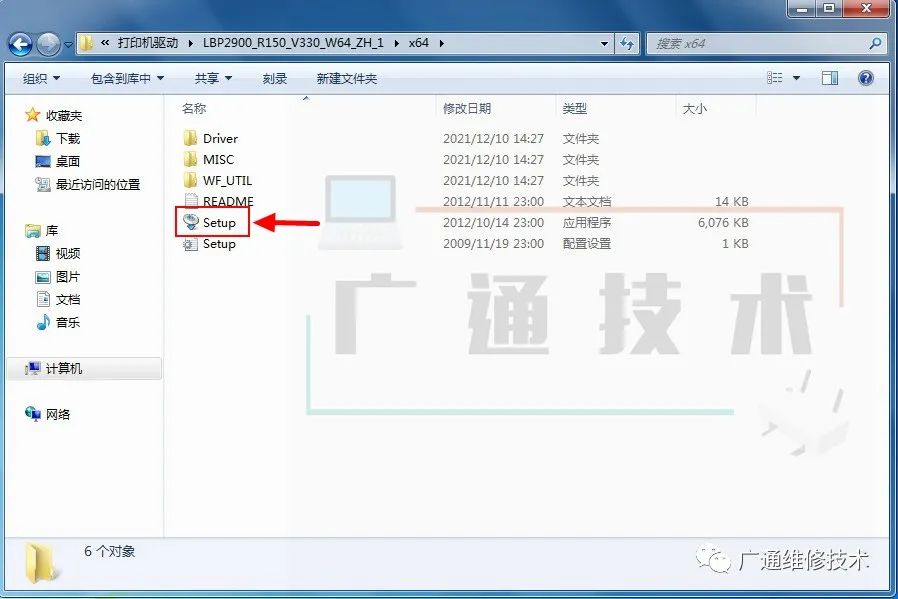This screenshot has width=898, height=599.
Task: Open the 音乐 library
Action: click(x=68, y=322)
